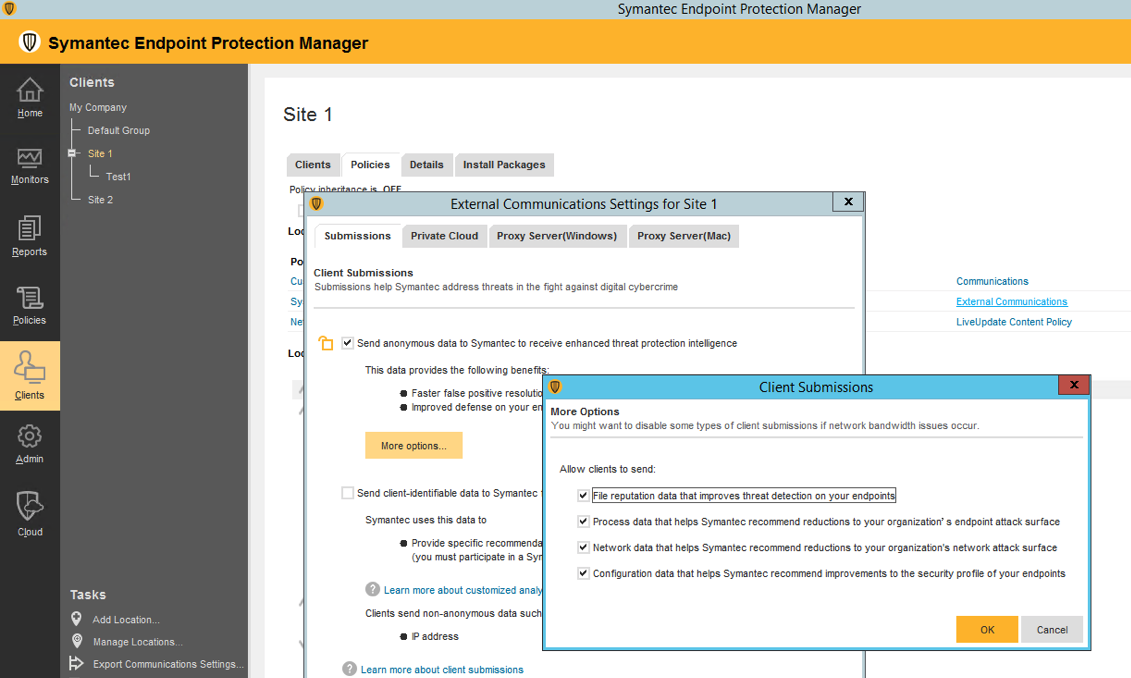Click OK in Client Submissions dialog

tap(986, 630)
